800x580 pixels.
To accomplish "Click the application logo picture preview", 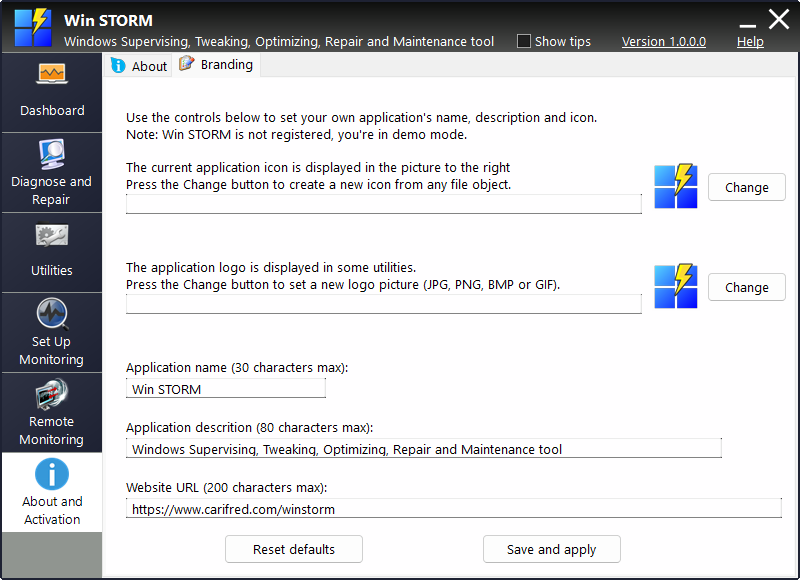I will click(675, 287).
